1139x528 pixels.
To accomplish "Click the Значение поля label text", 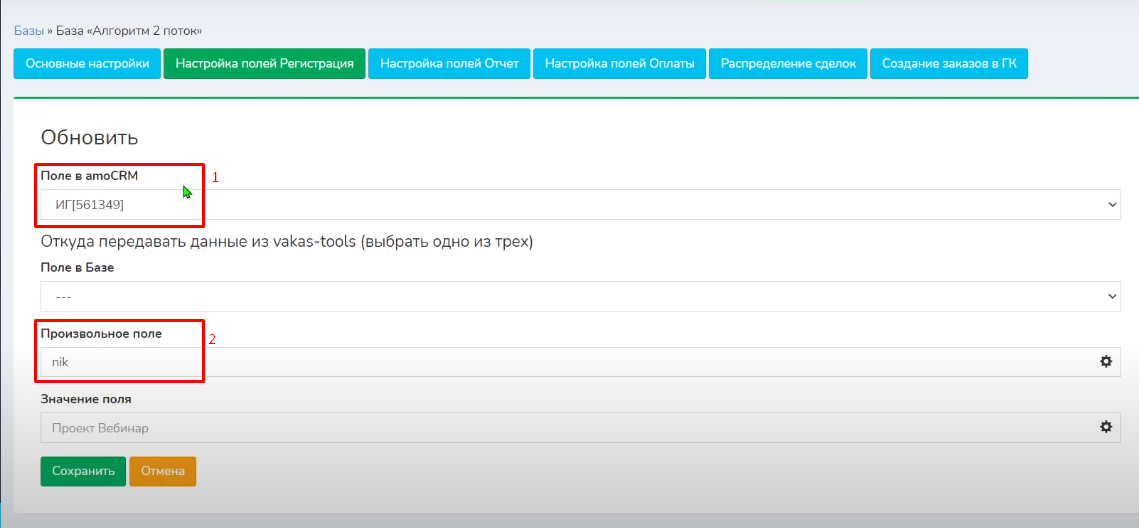I will point(86,399).
